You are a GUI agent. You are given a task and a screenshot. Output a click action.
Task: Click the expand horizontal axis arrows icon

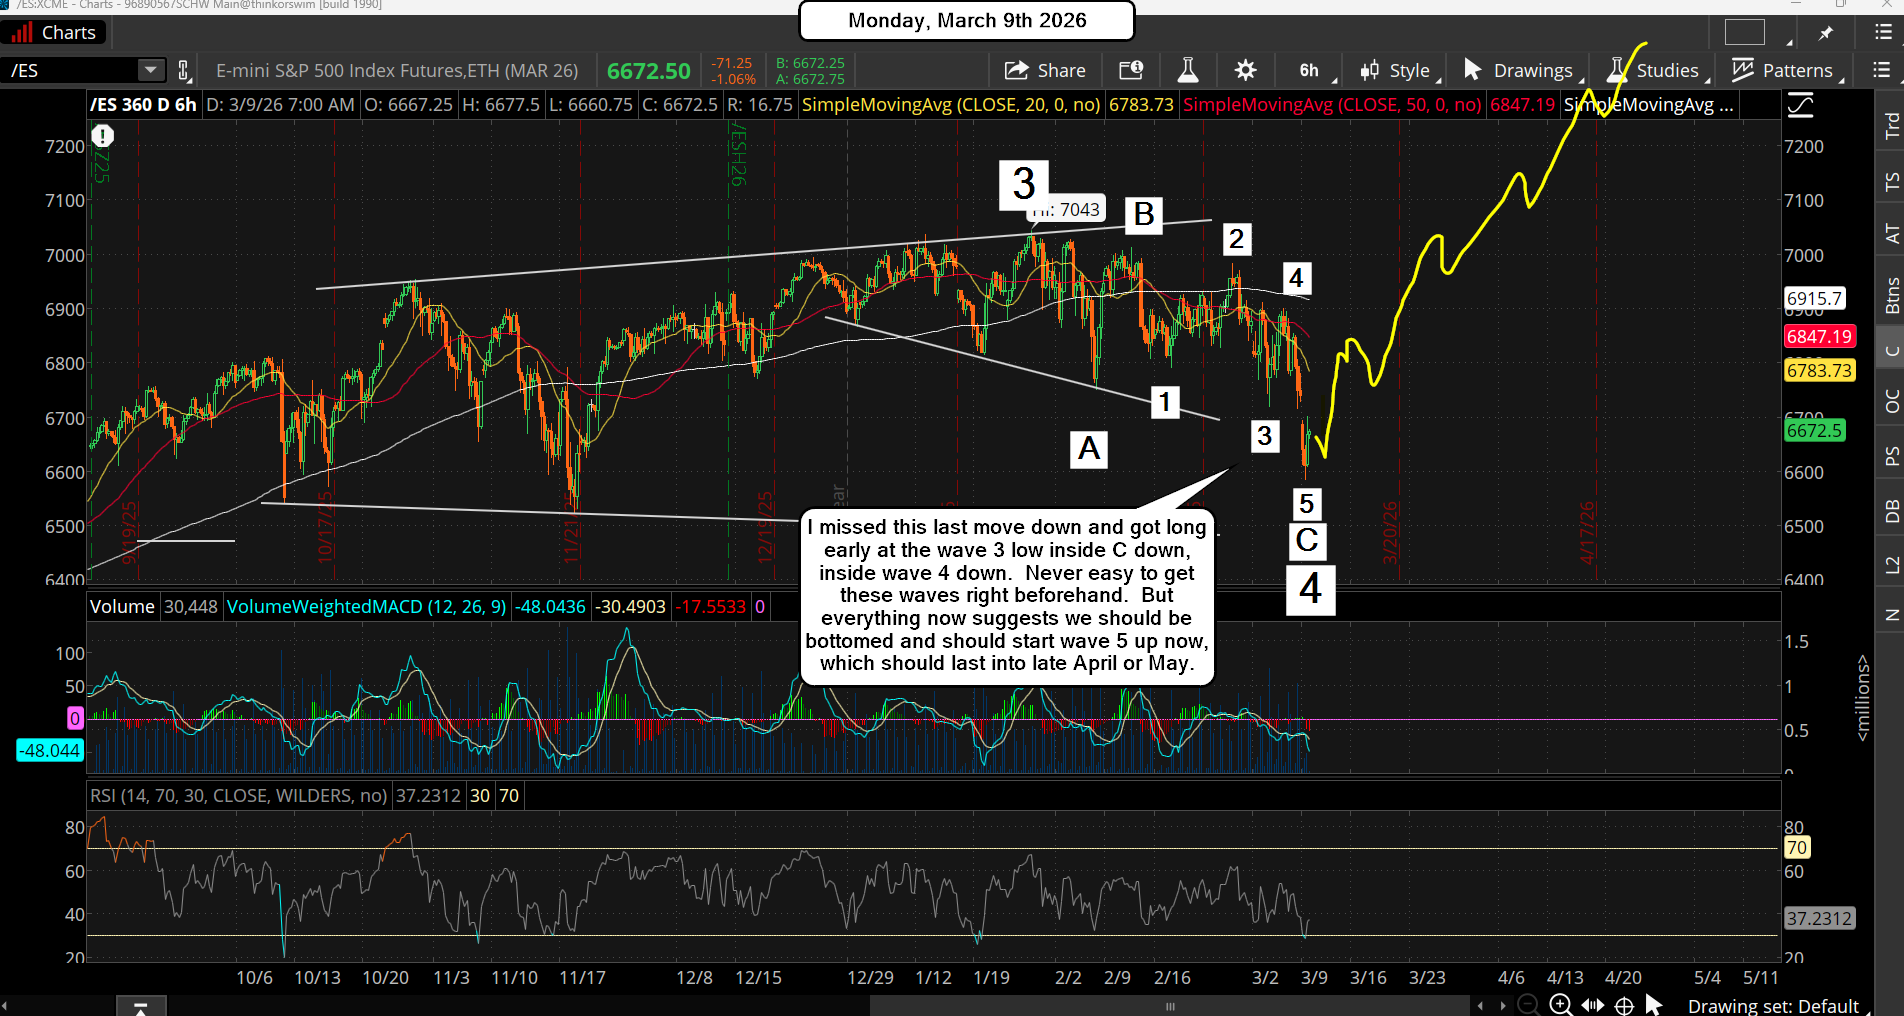[1592, 1005]
